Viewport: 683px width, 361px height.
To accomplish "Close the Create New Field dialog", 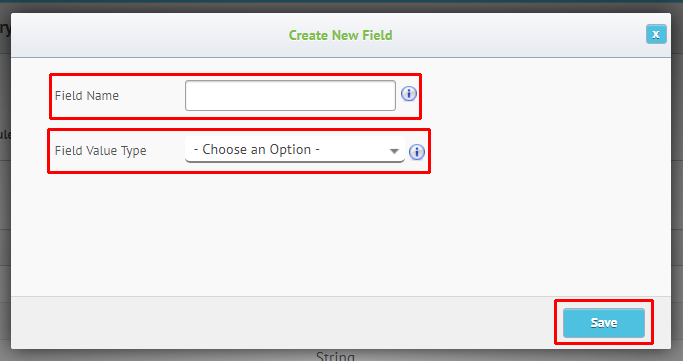I will tap(656, 34).
